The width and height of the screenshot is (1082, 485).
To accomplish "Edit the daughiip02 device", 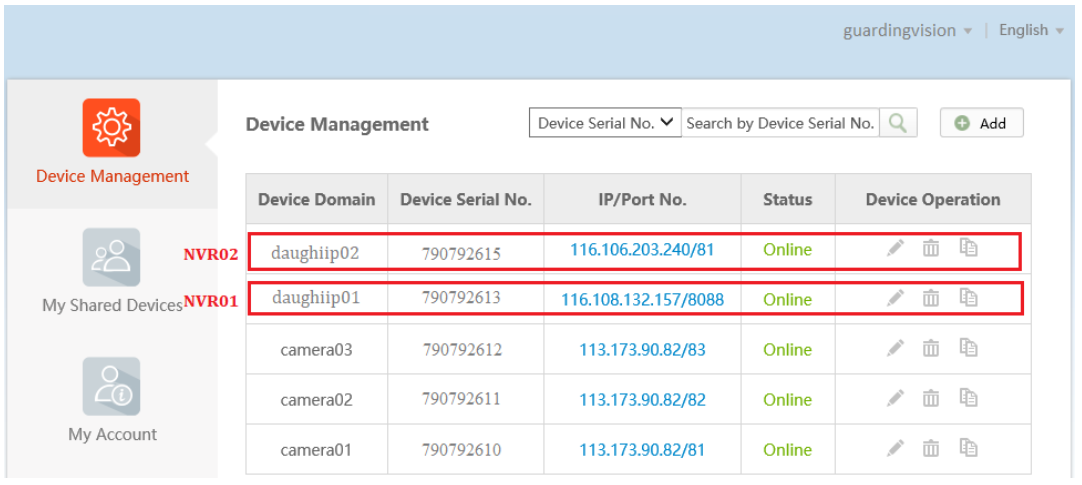I will 895,248.
